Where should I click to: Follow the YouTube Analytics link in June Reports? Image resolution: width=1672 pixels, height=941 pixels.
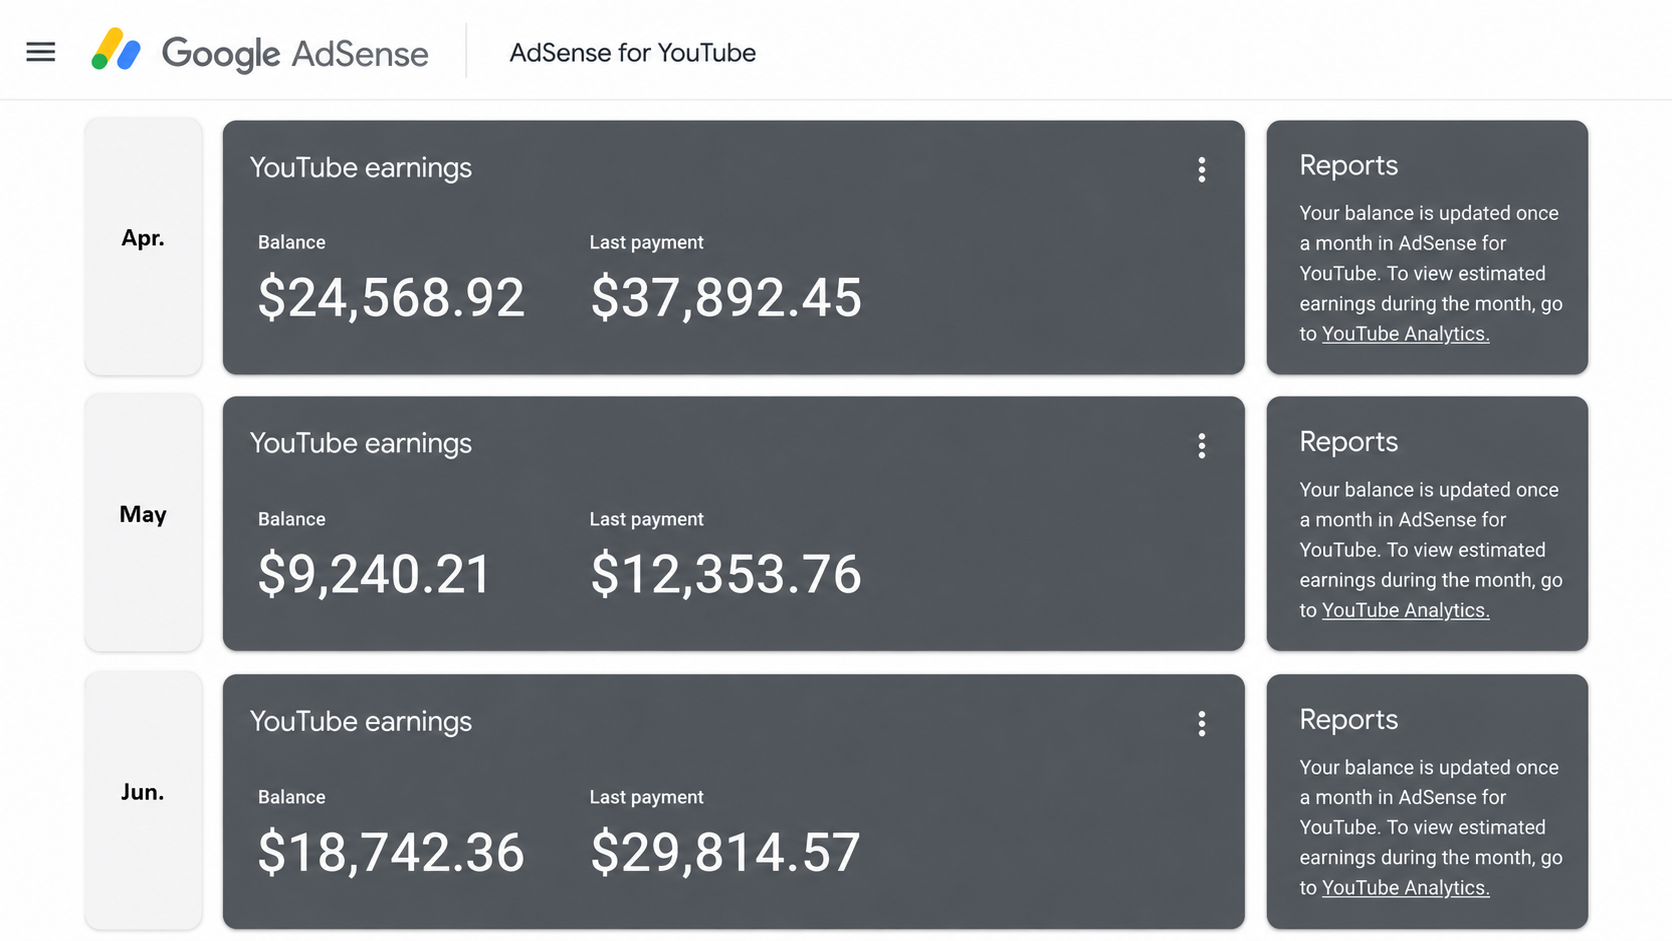point(1405,888)
